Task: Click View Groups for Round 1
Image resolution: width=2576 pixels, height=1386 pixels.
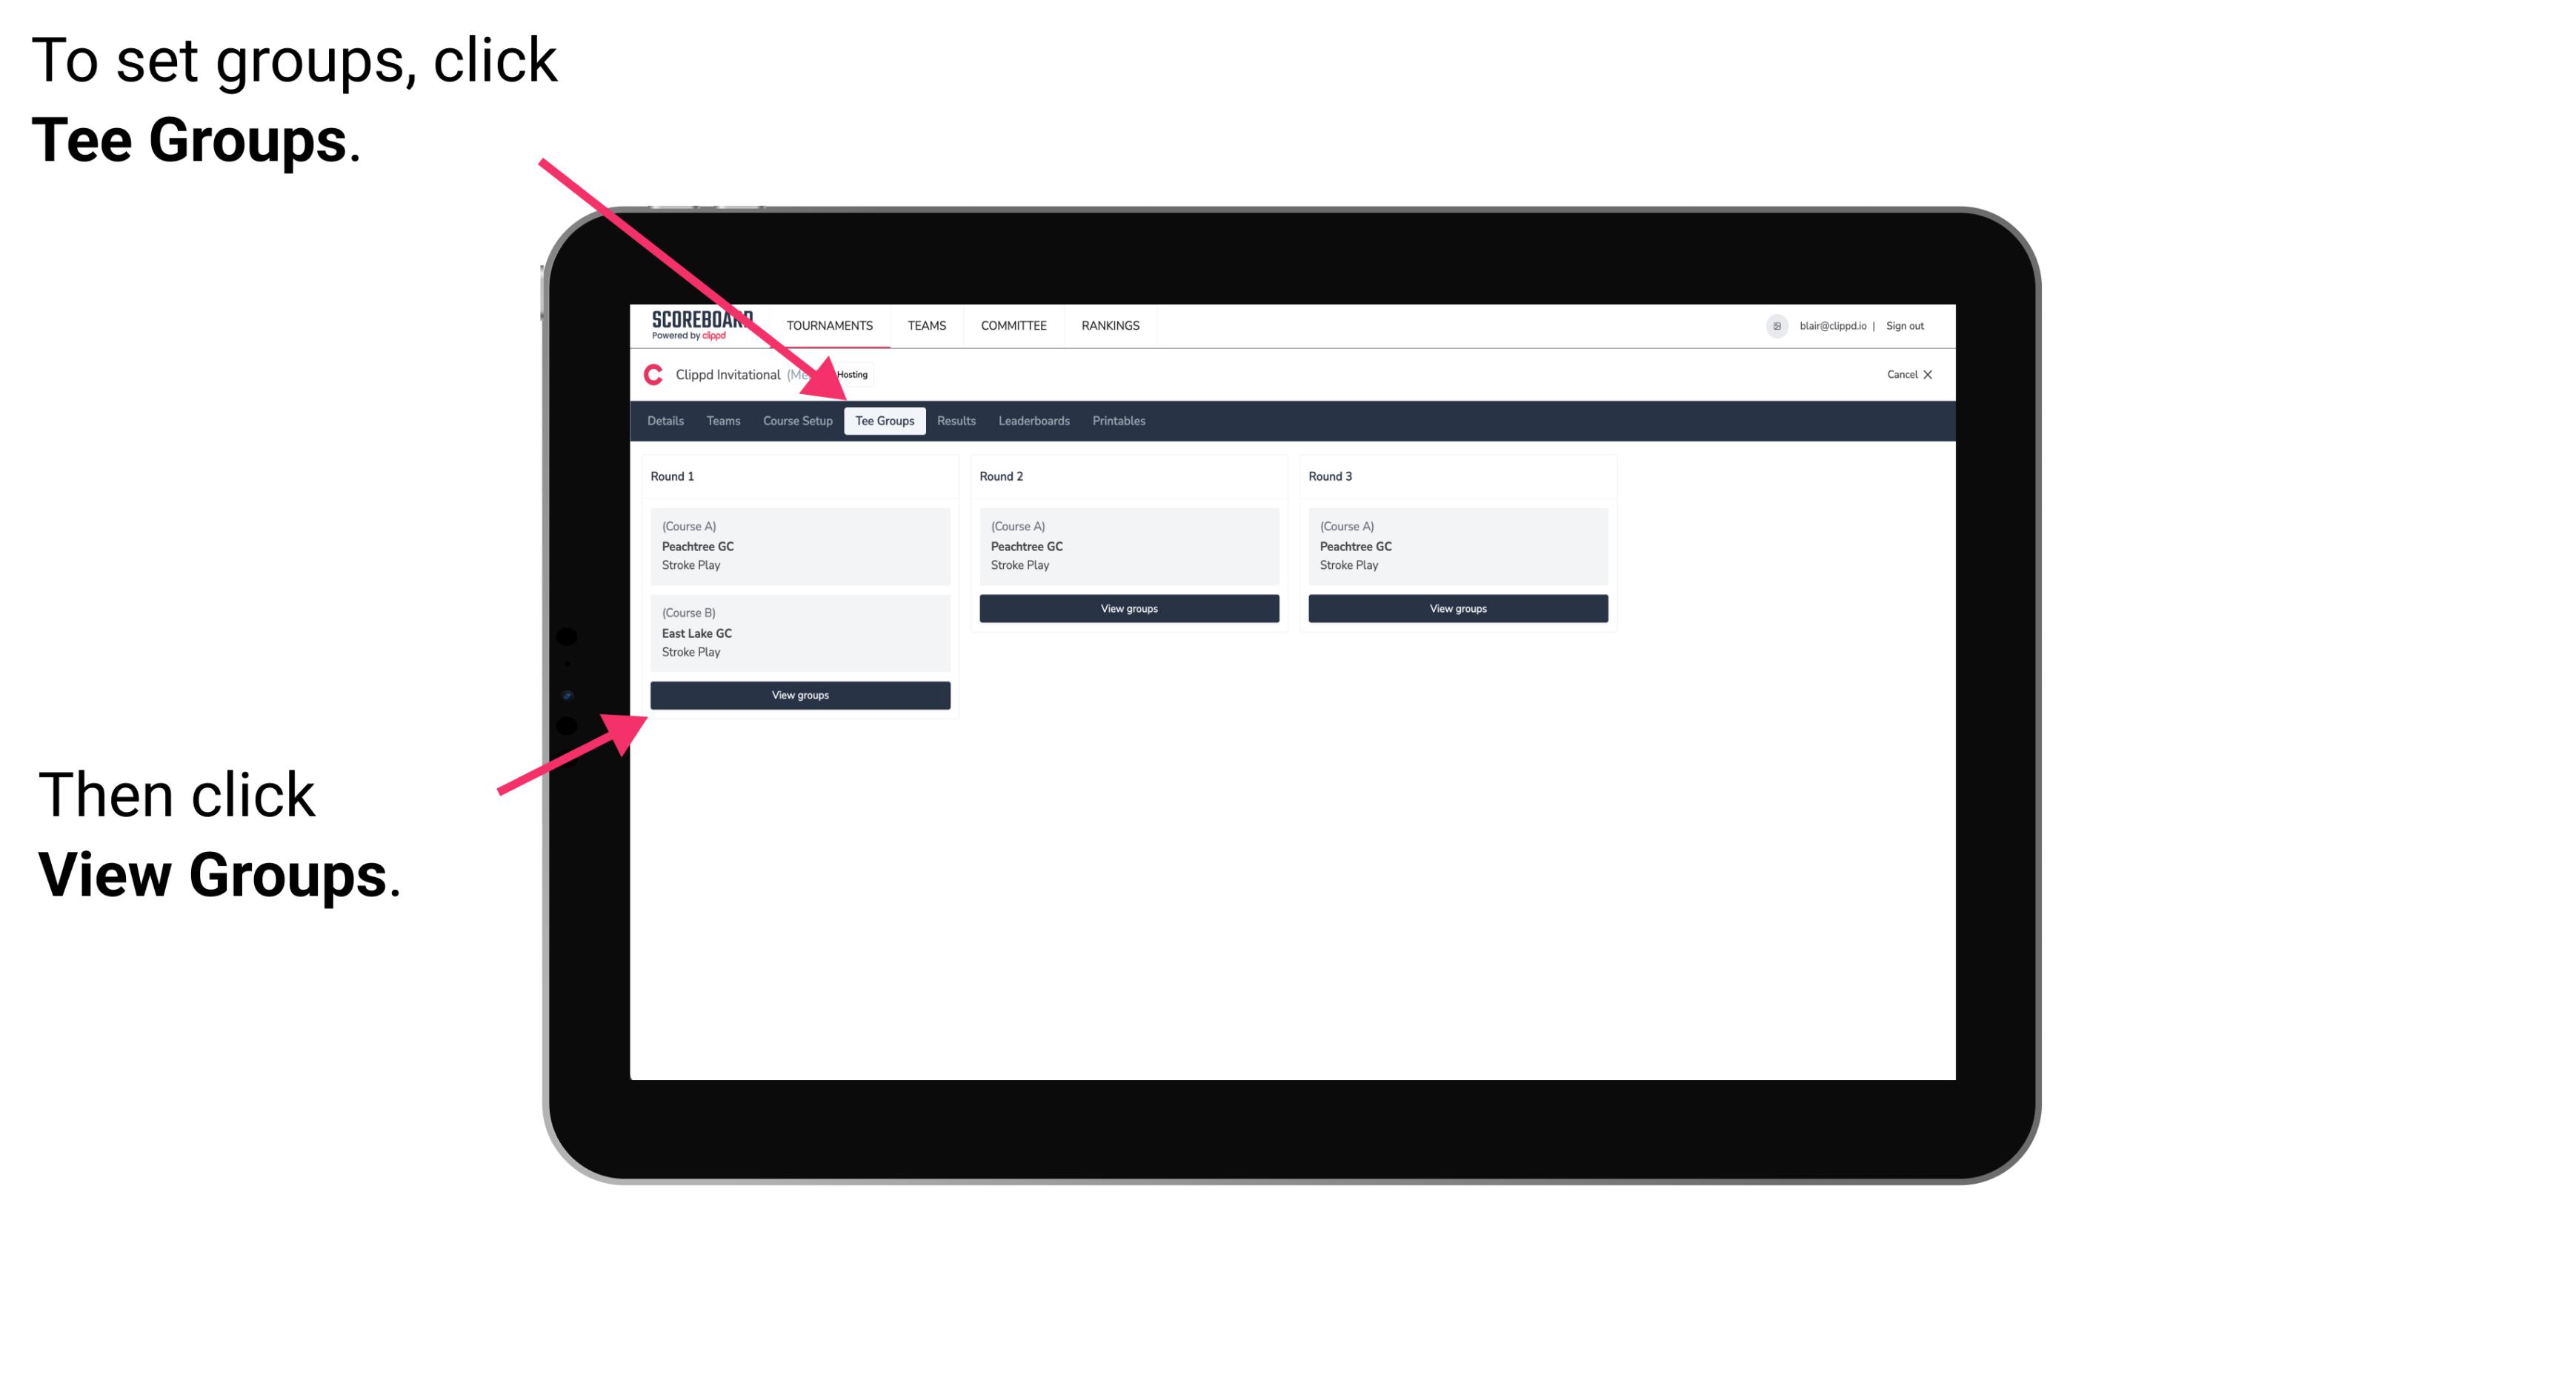Action: (801, 695)
